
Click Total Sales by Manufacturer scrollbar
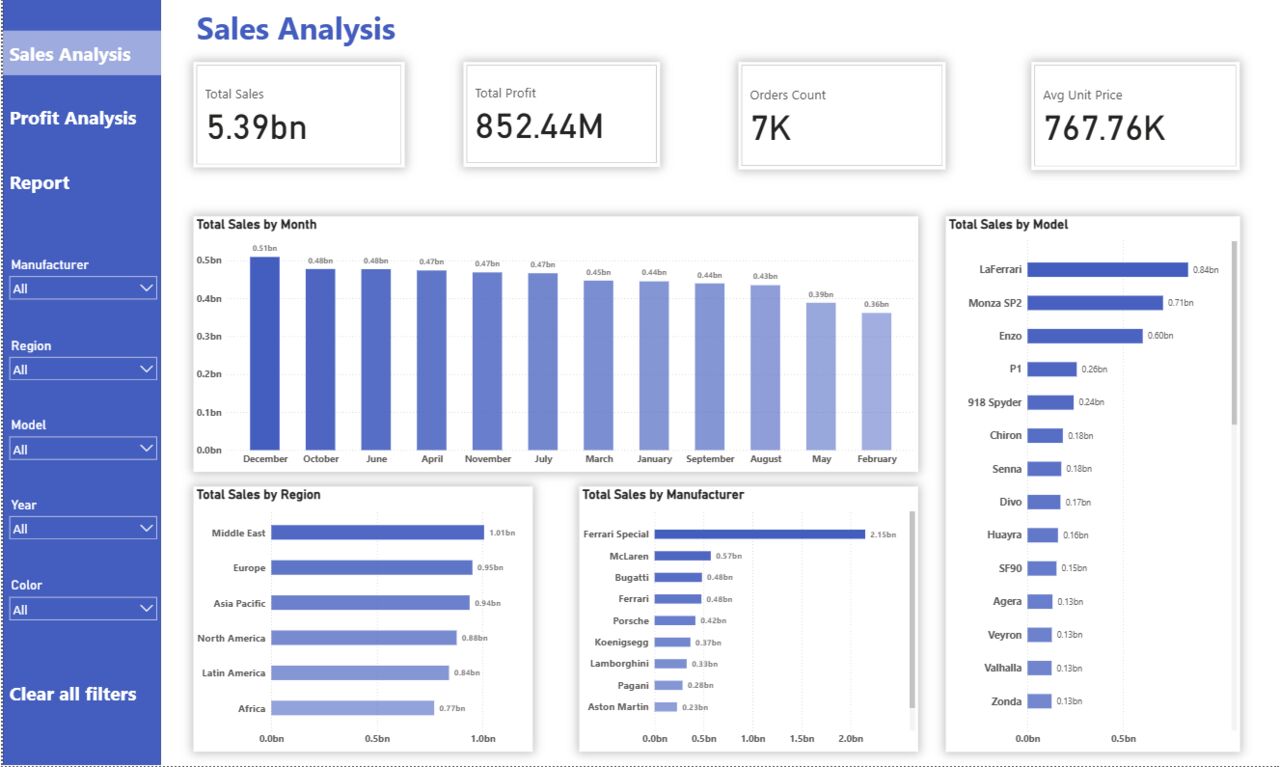[x=911, y=609]
